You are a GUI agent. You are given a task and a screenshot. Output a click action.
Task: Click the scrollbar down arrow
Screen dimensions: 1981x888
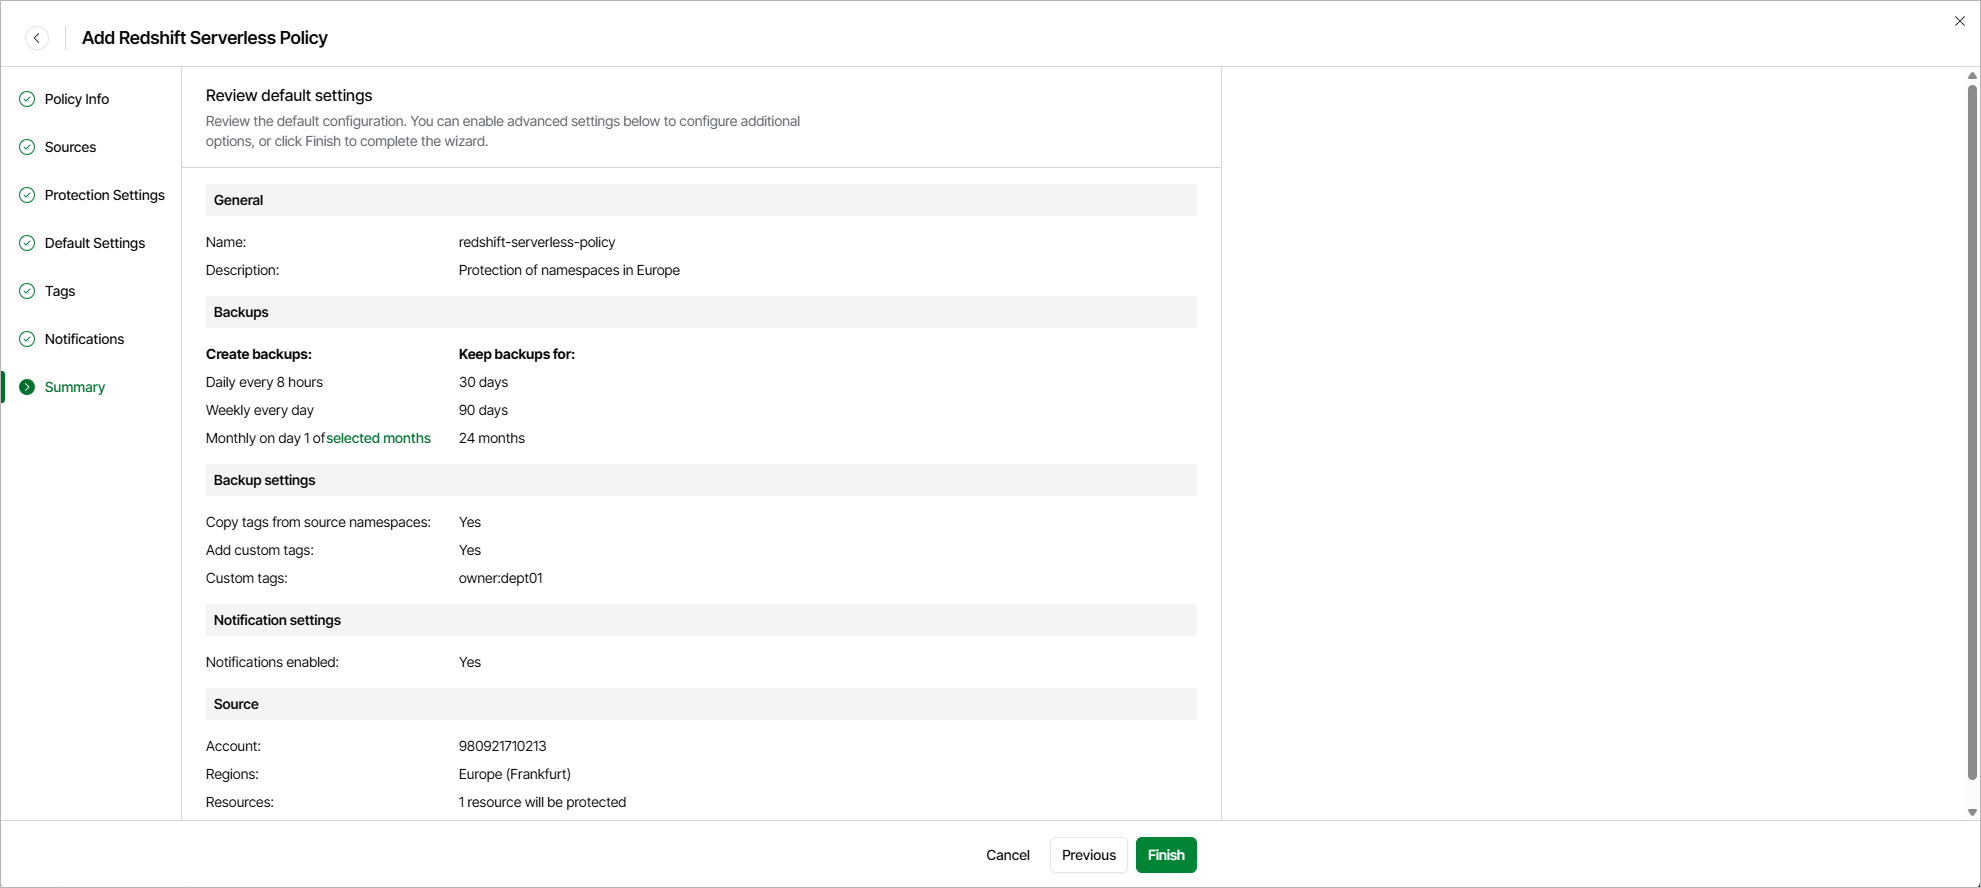click(1972, 812)
